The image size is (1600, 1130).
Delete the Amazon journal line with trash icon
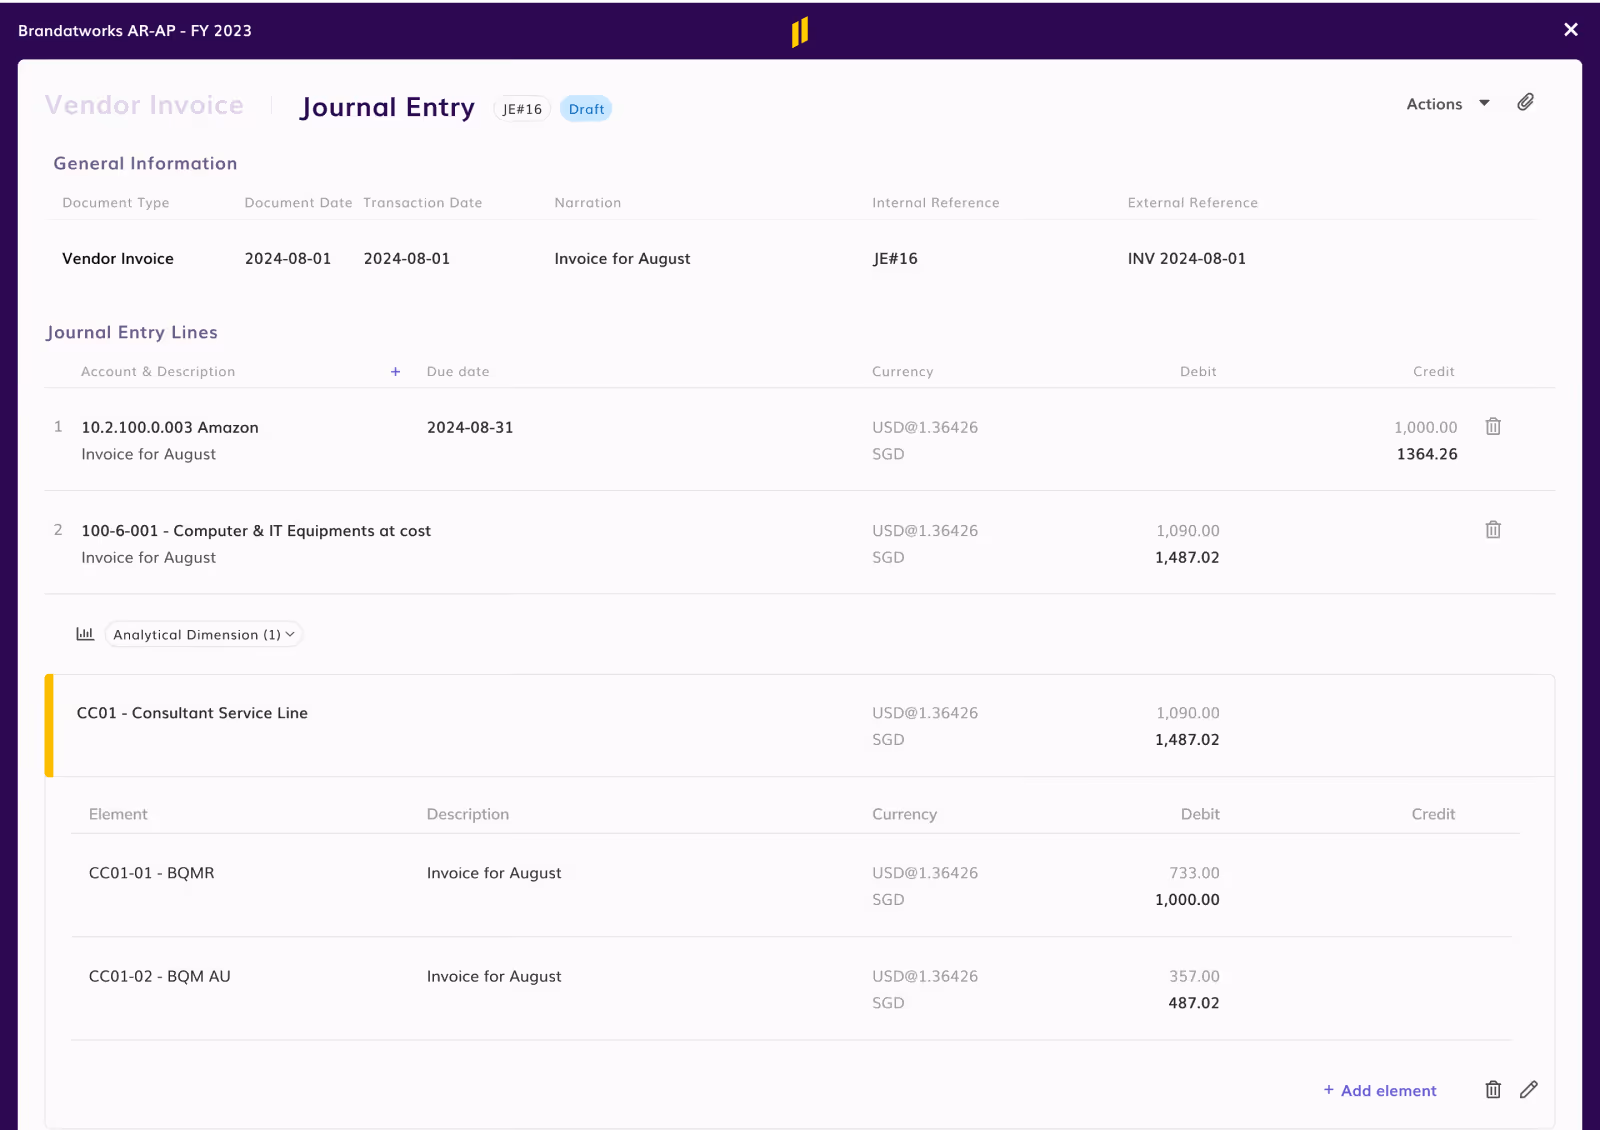coord(1493,427)
